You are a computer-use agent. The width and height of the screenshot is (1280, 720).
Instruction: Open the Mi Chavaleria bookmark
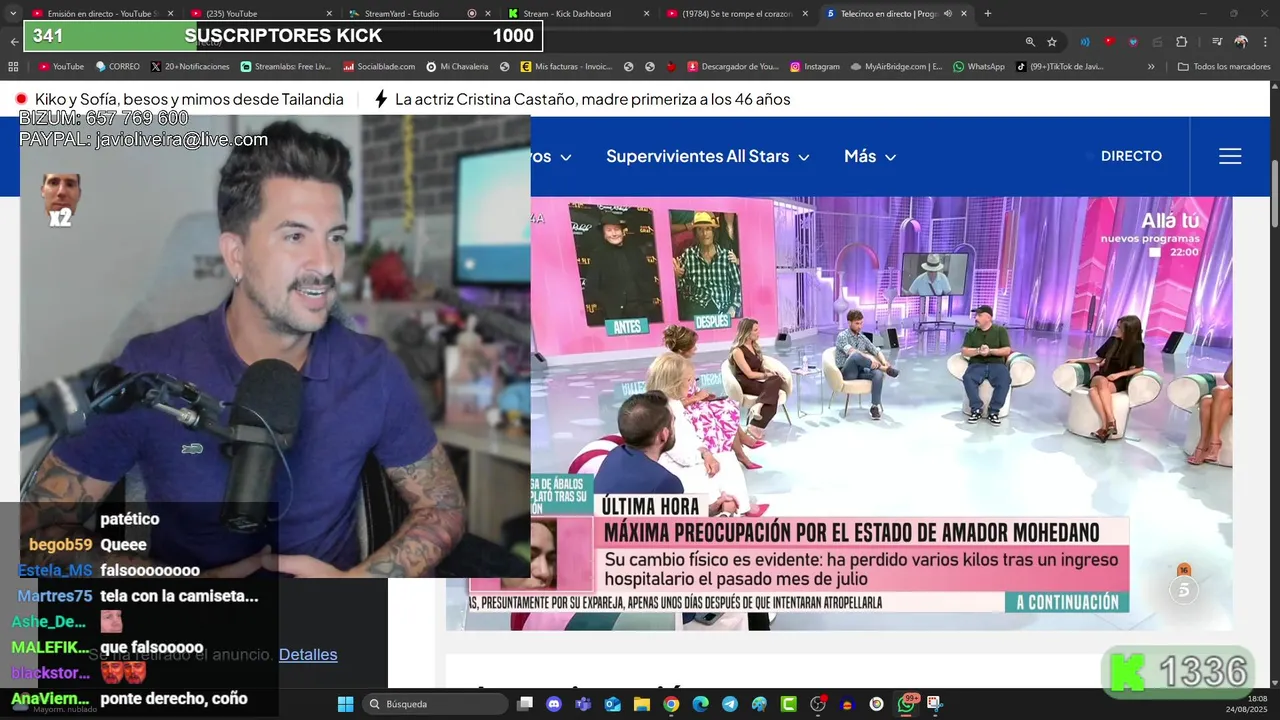(457, 67)
